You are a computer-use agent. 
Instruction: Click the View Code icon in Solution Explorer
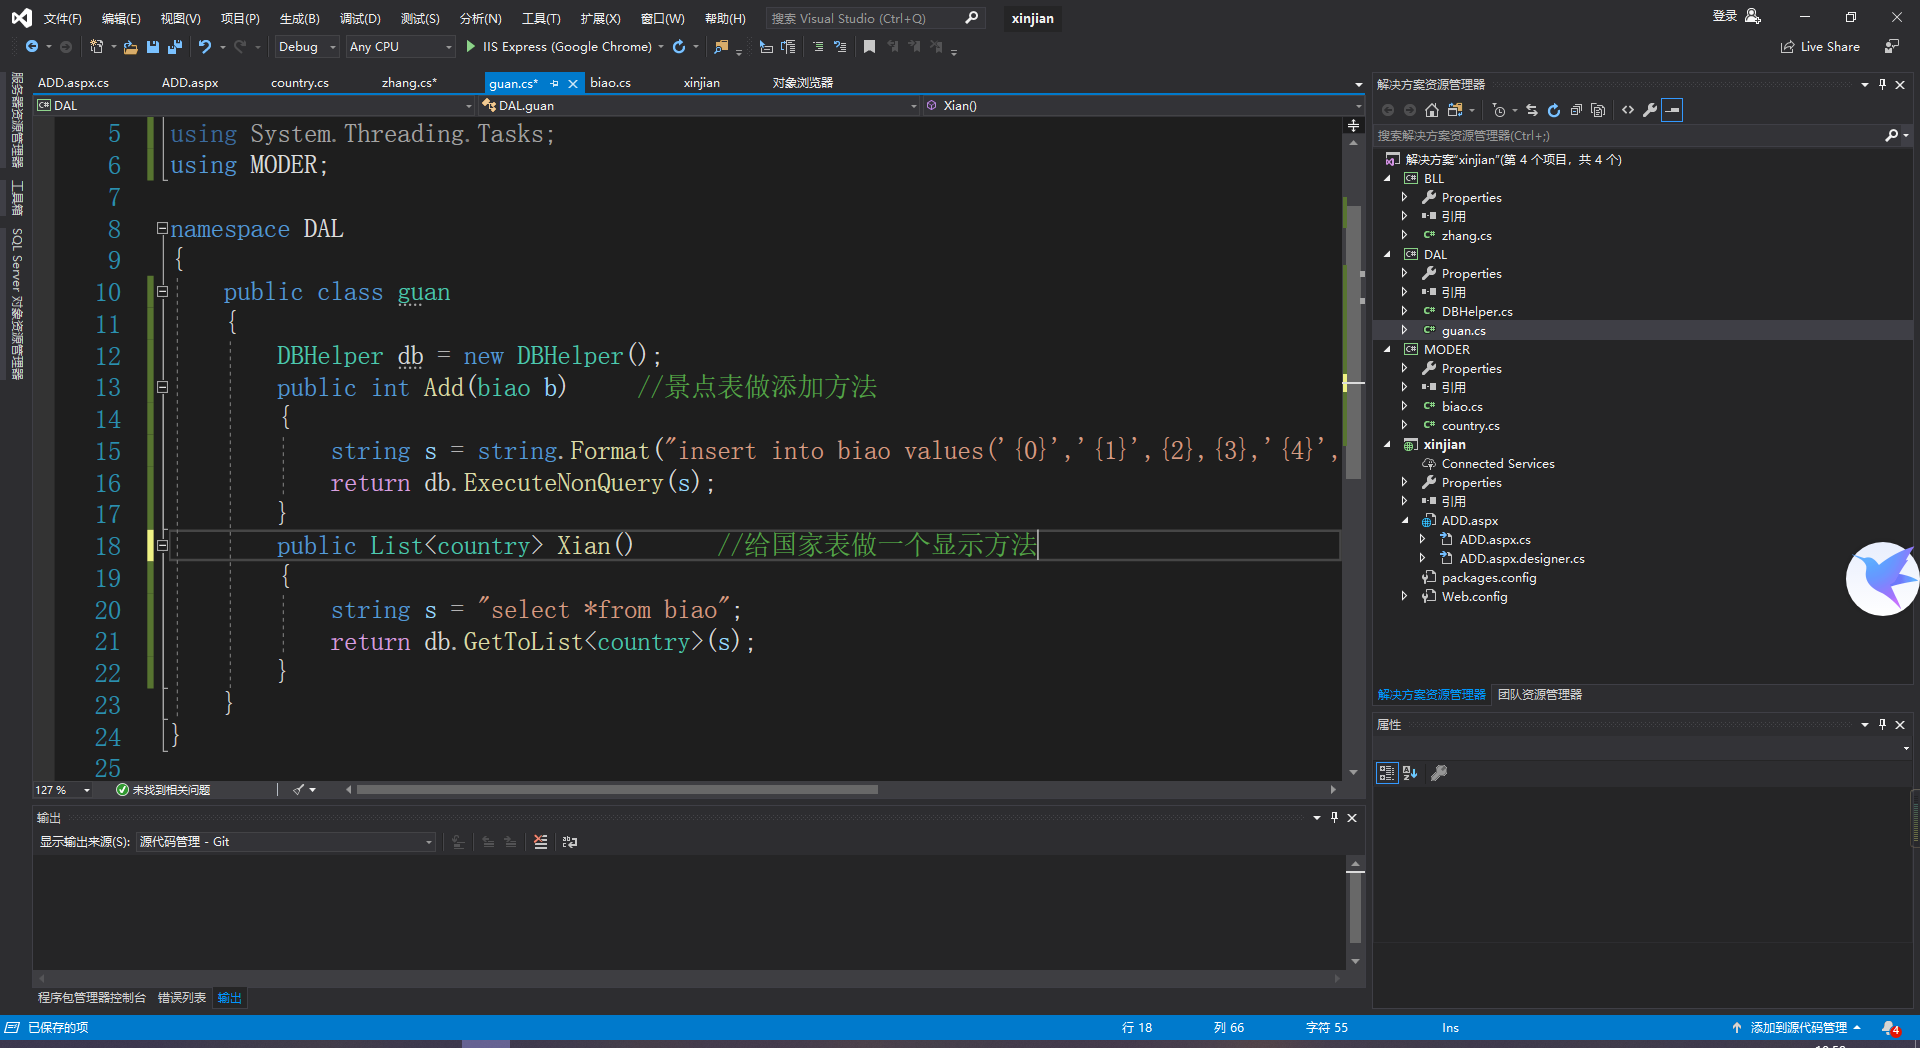[x=1628, y=110]
